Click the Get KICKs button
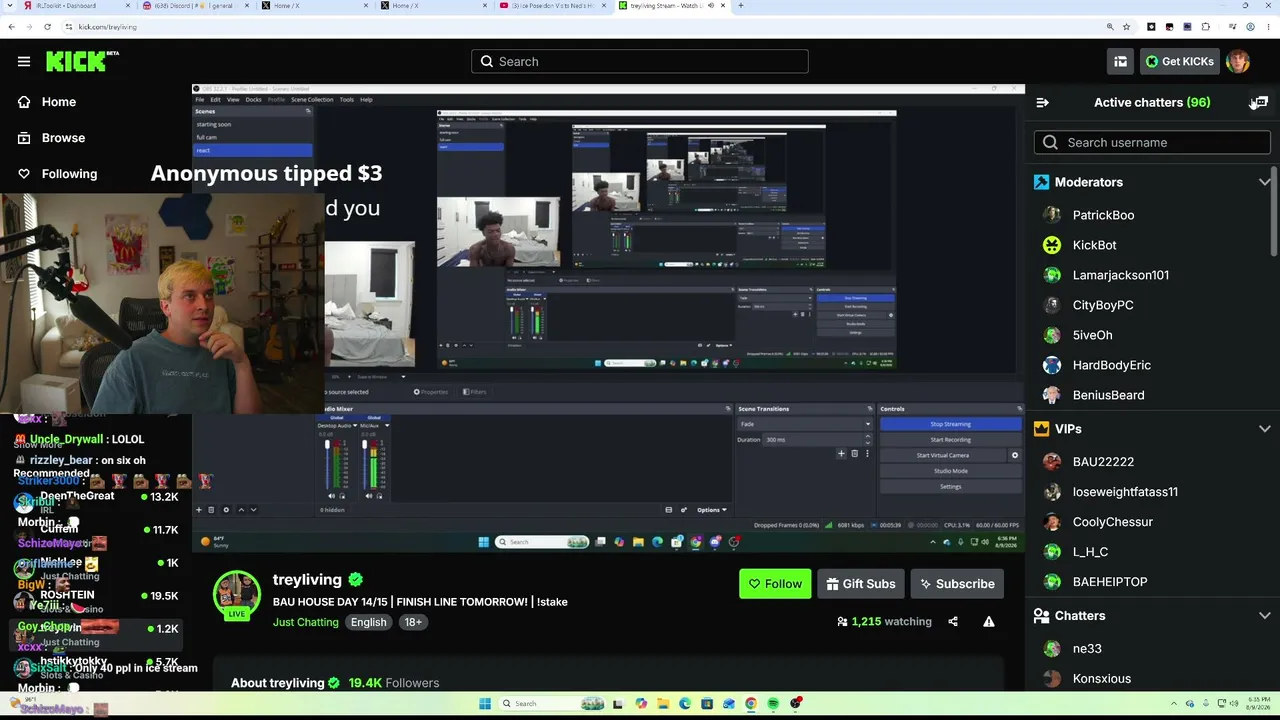 tap(1178, 61)
